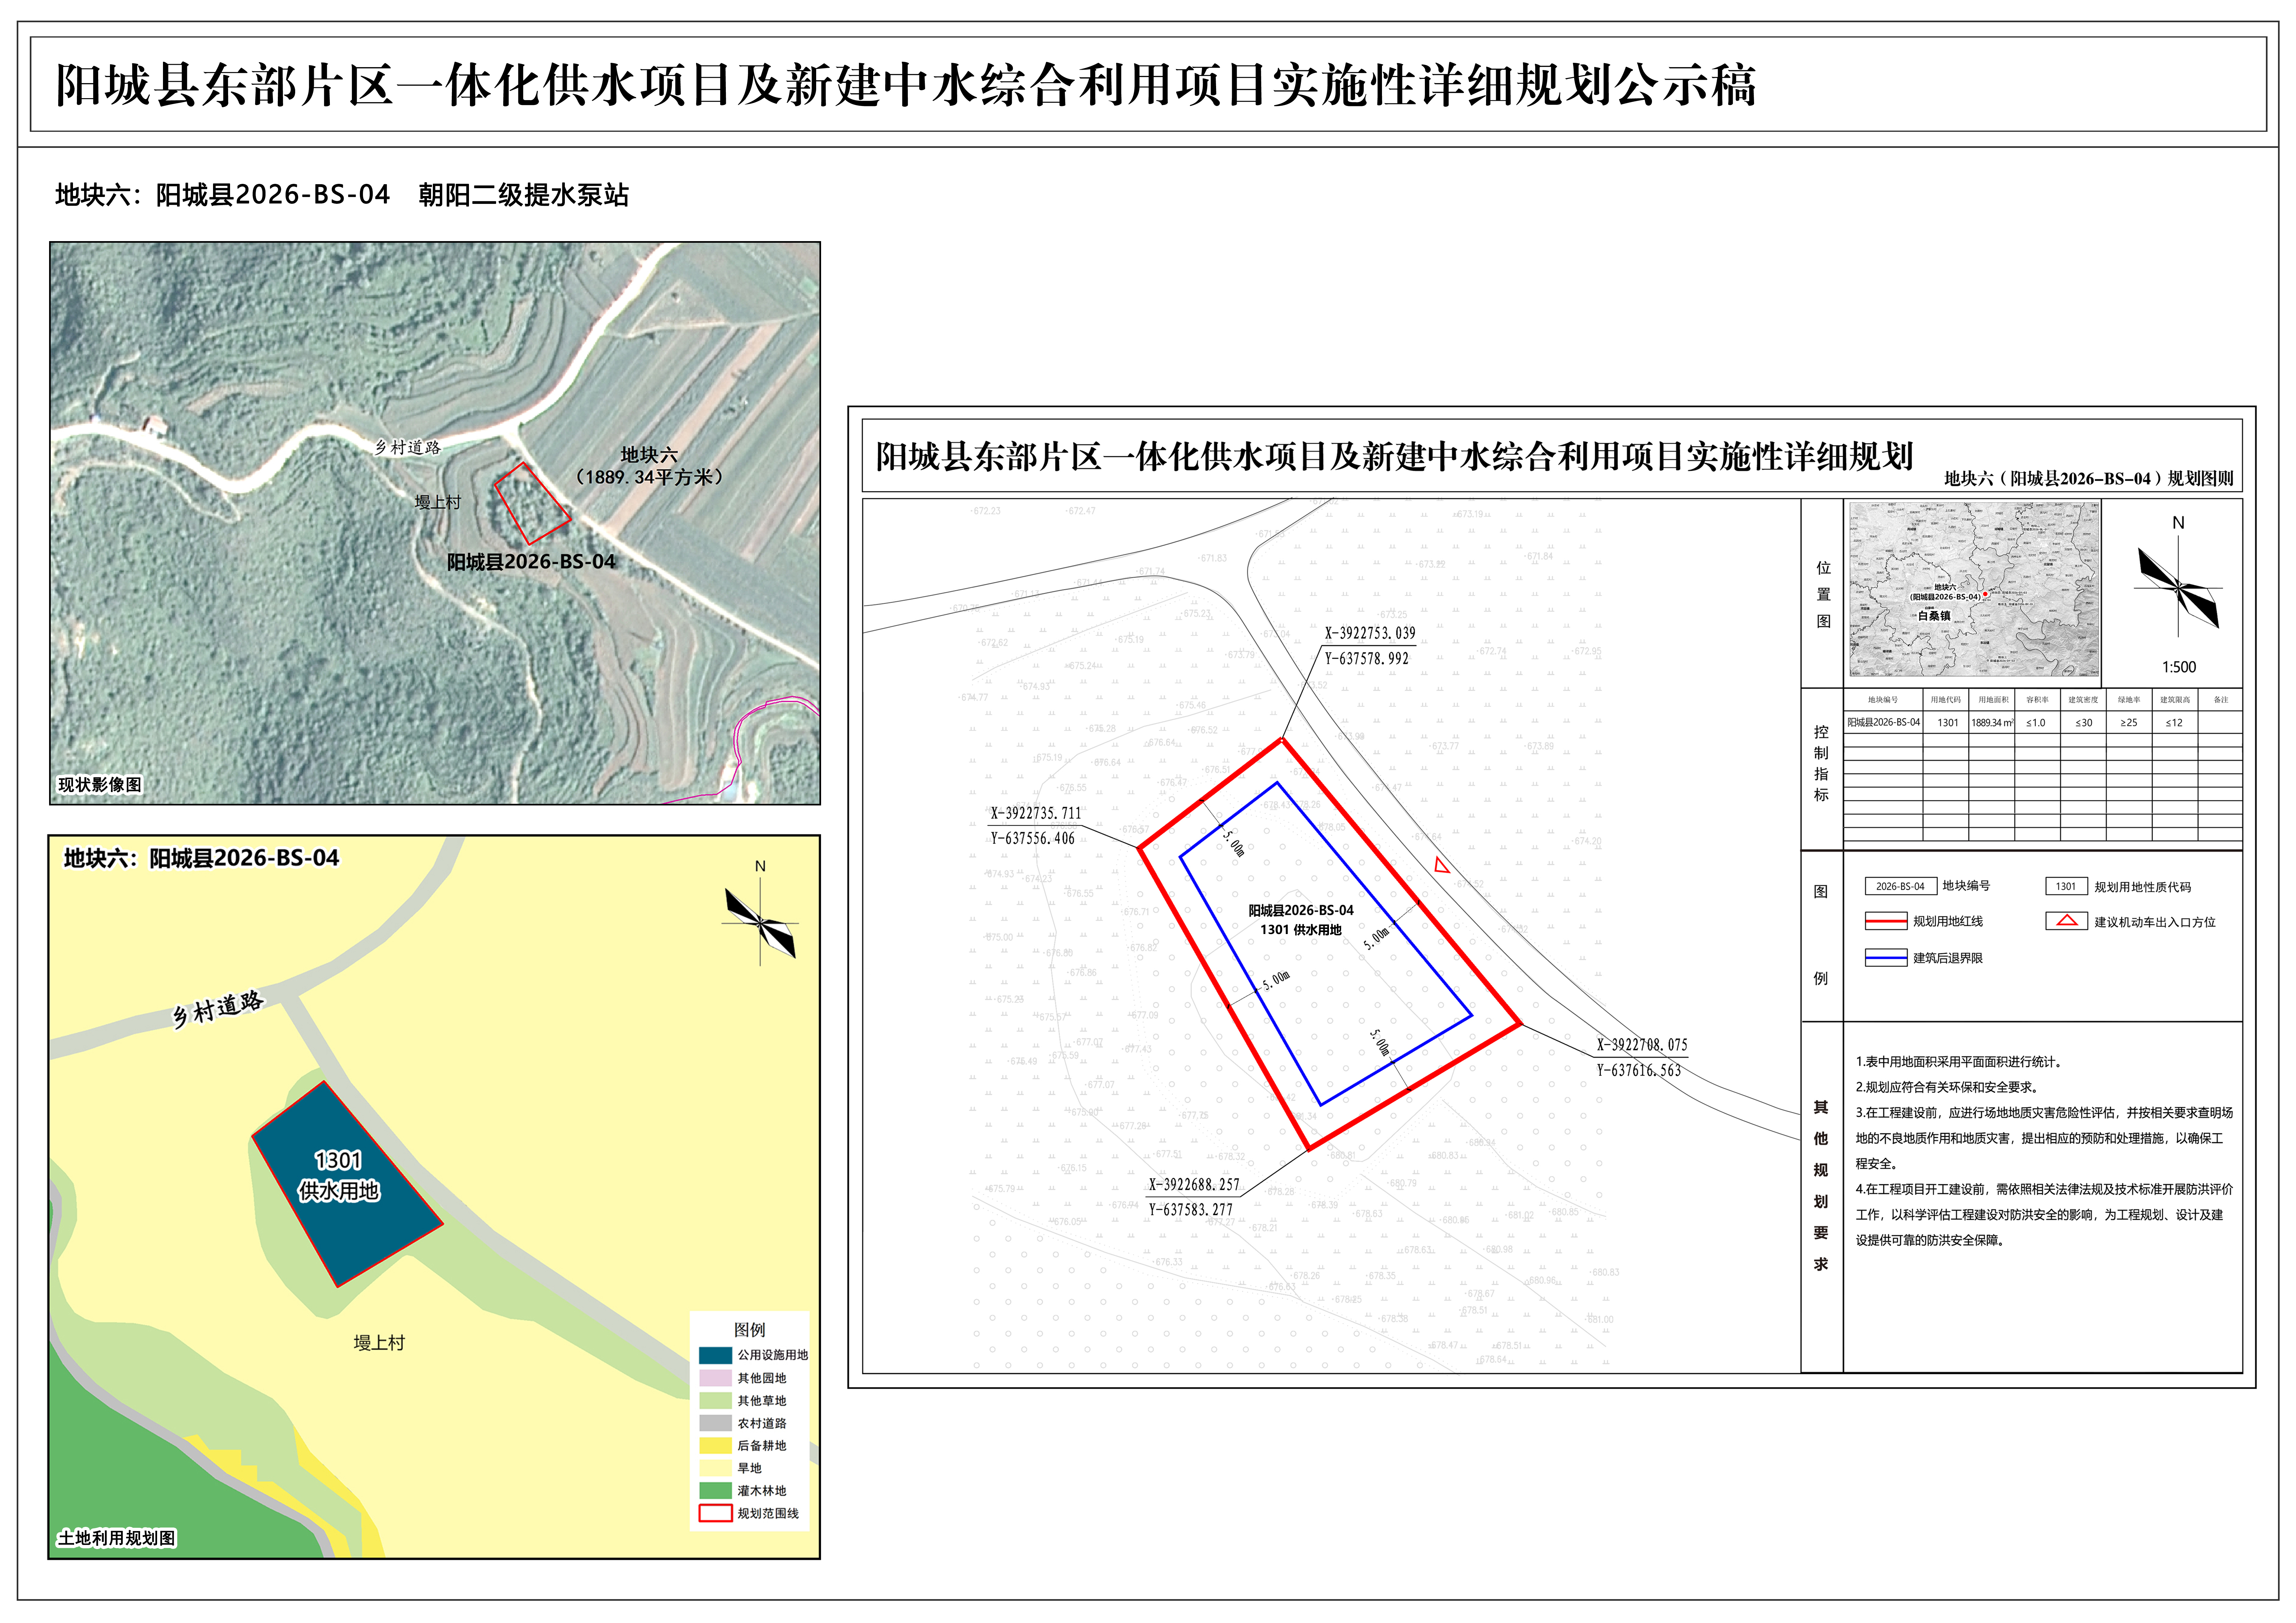Click the ≤30 table cell
This screenshot has width=2296, height=1623.
(2083, 722)
